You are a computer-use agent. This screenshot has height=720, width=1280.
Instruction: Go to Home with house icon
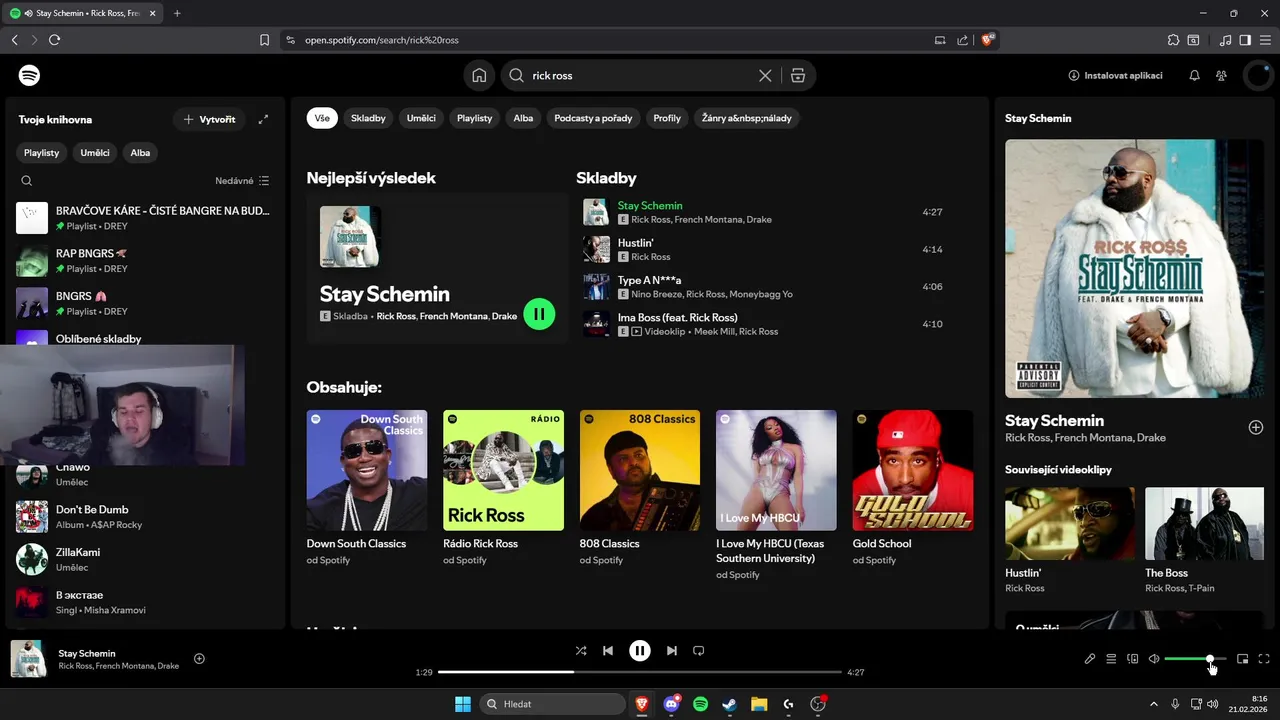coord(479,75)
